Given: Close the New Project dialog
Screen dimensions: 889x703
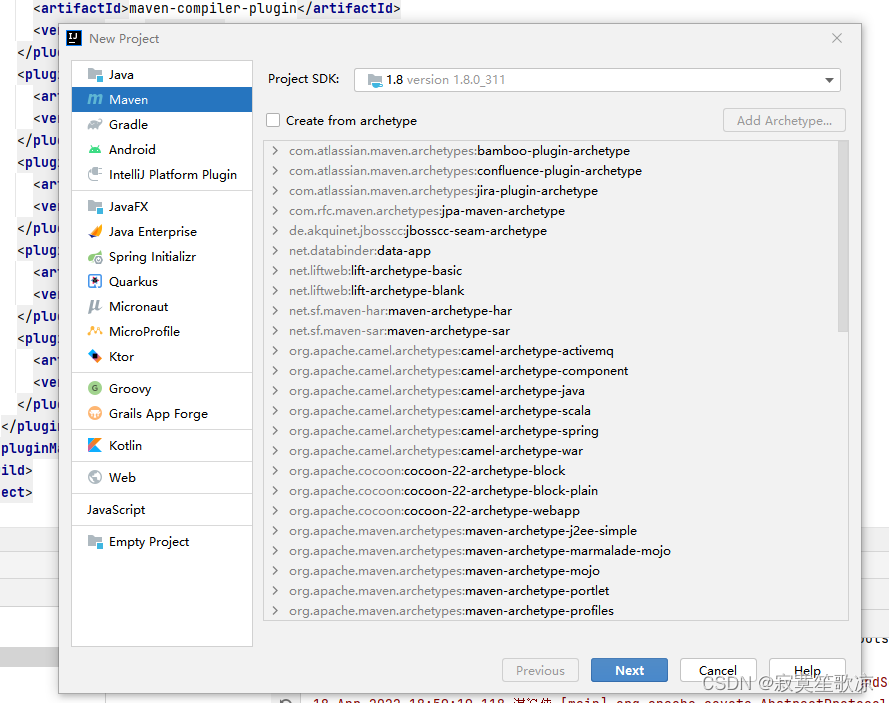Looking at the screenshot, I should [837, 38].
